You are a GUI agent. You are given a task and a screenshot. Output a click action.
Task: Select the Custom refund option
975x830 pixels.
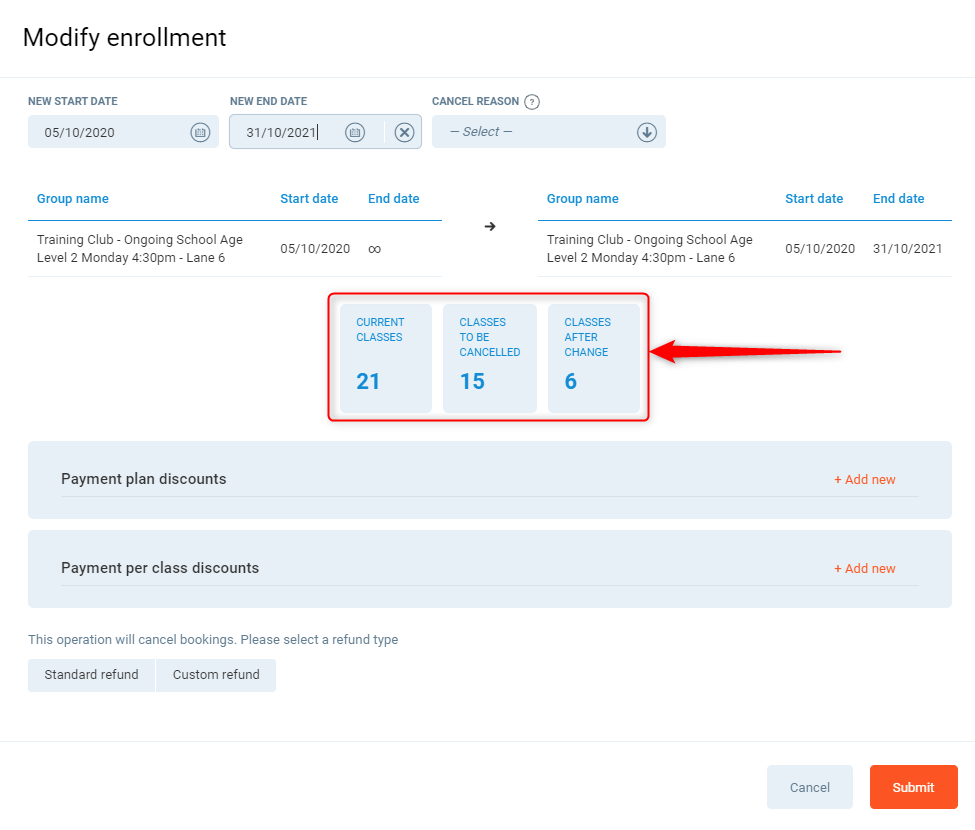click(x=216, y=675)
